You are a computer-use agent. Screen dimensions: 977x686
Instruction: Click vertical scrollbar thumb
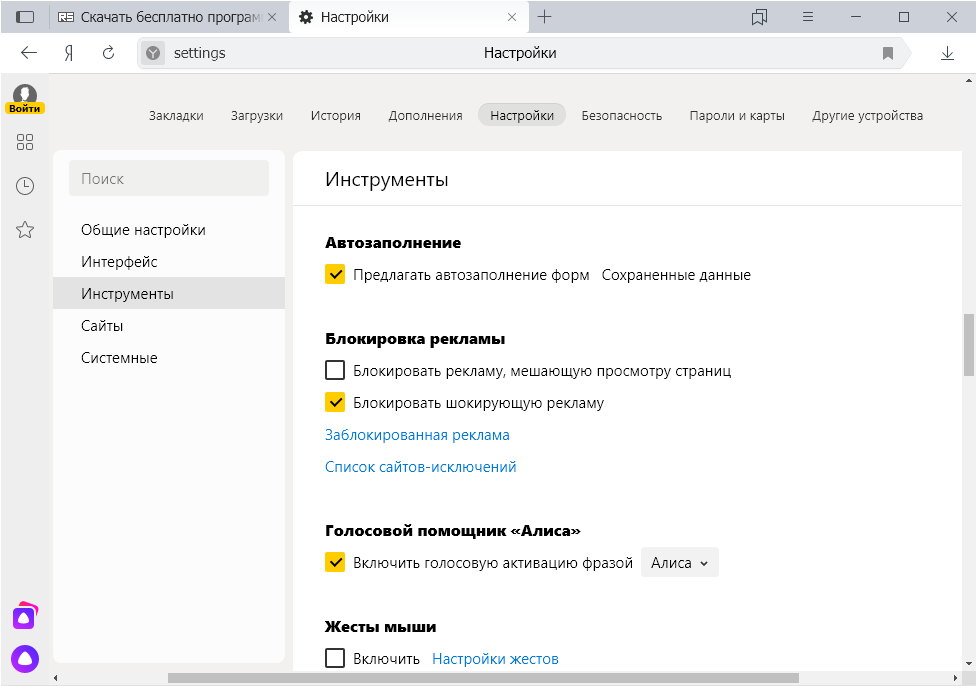(969, 345)
